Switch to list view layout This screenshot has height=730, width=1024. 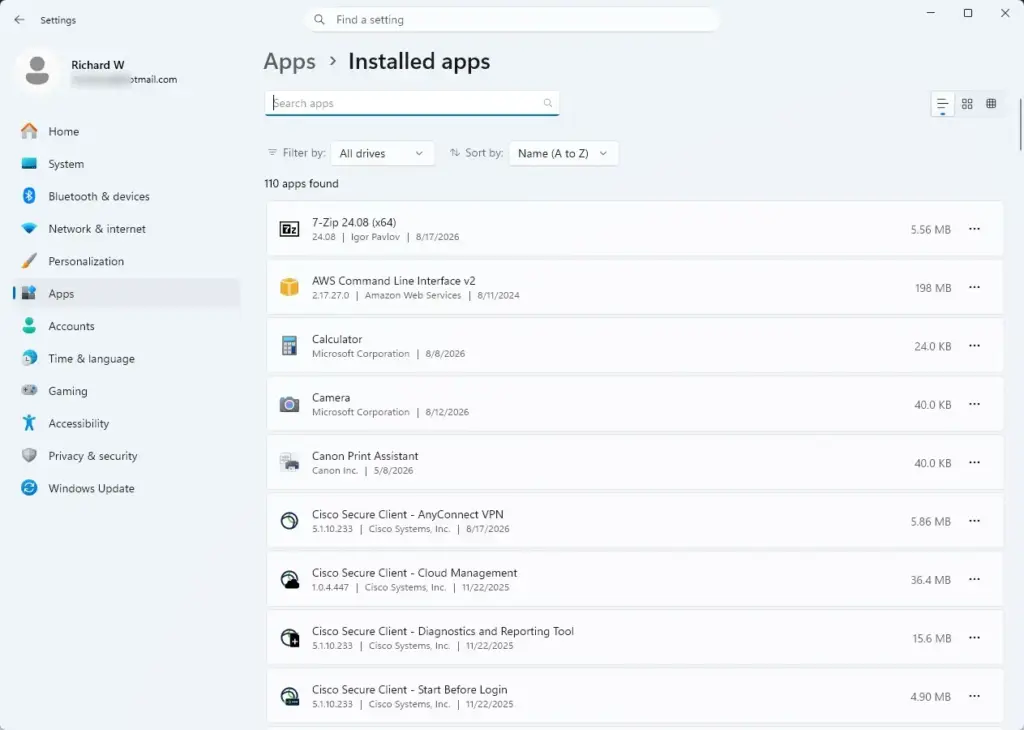942,104
